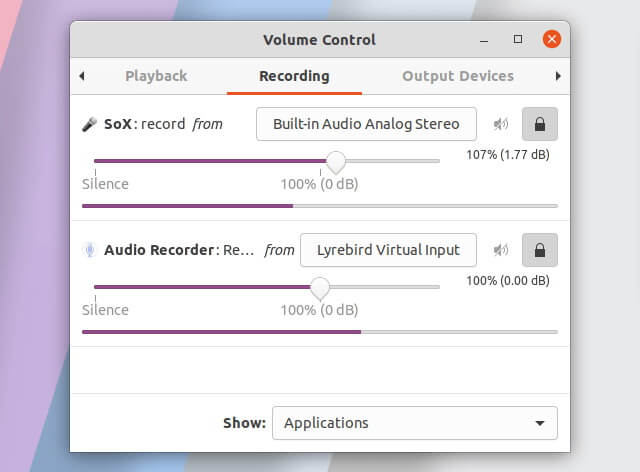Click the 100% (0.00 dB) value
The image size is (640, 472).
(508, 281)
